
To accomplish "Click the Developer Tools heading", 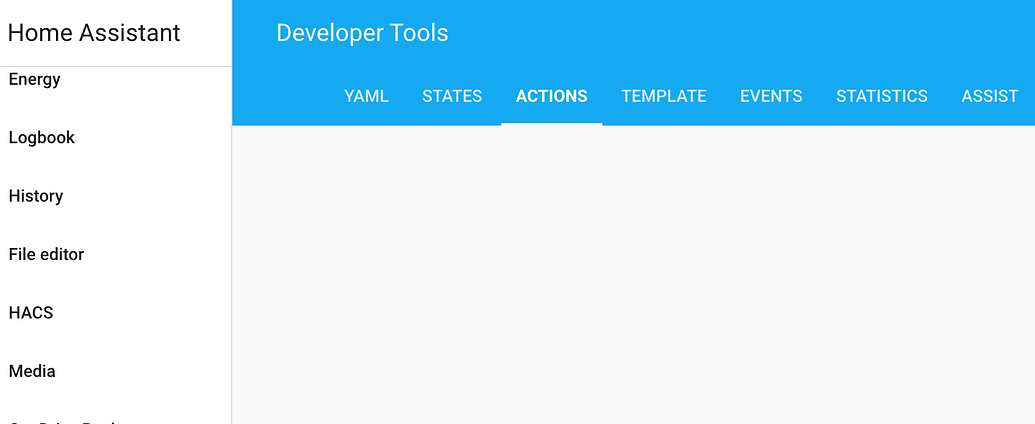I will (x=362, y=33).
